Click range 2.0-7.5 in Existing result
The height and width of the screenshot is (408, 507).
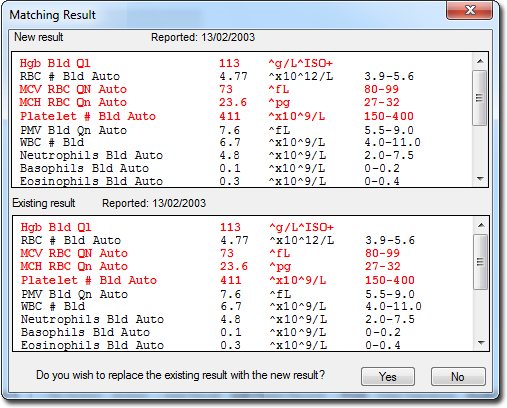click(390, 319)
